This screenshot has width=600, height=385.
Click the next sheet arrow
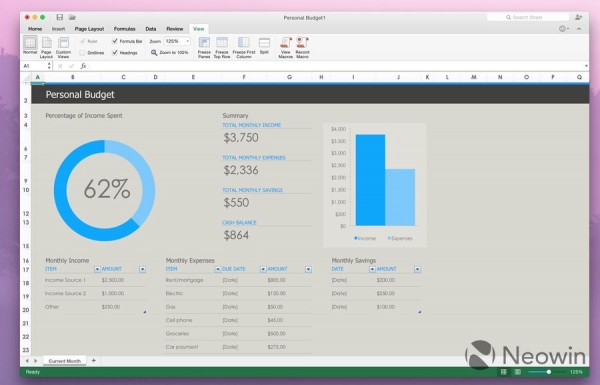(x=36, y=361)
